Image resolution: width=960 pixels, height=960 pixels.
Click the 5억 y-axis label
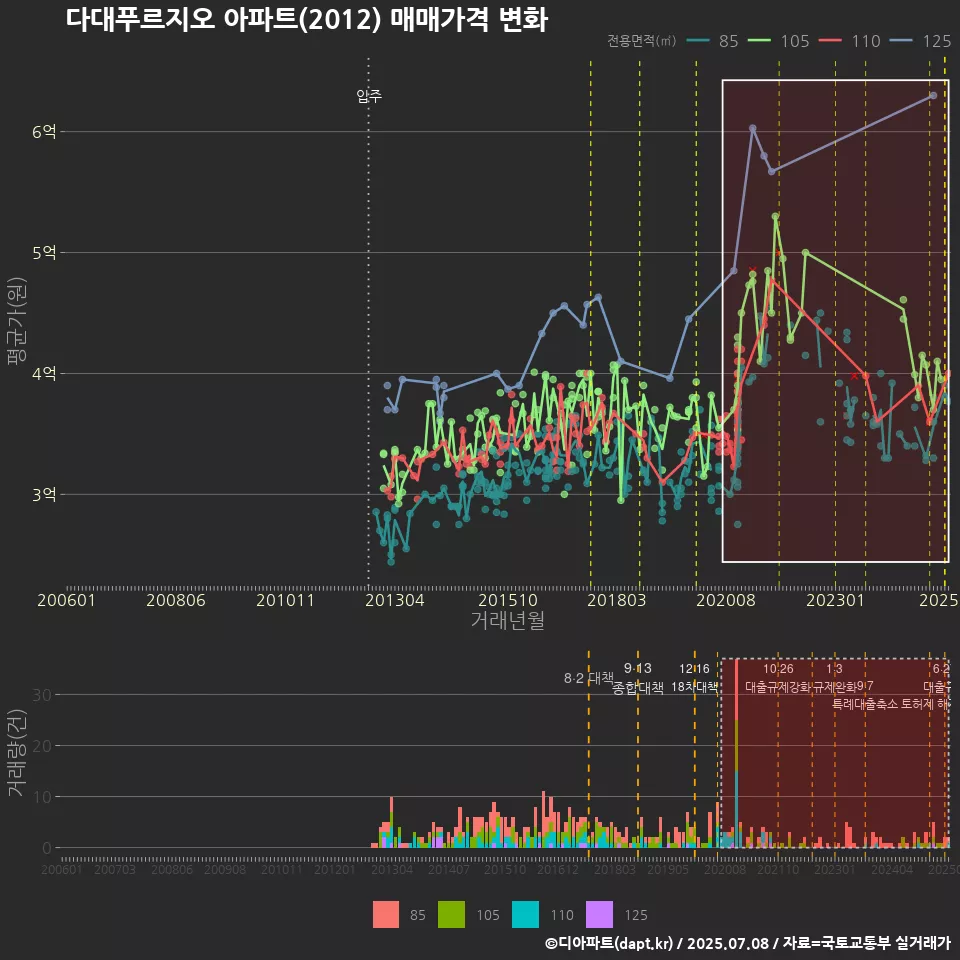[x=44, y=252]
